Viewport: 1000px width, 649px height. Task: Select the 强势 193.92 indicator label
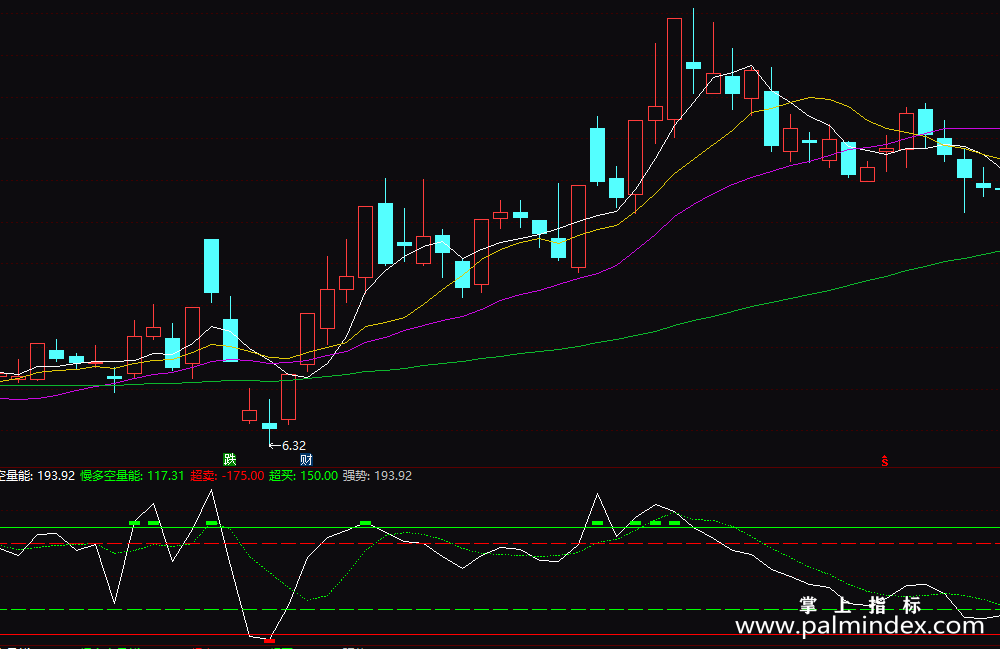pos(377,476)
